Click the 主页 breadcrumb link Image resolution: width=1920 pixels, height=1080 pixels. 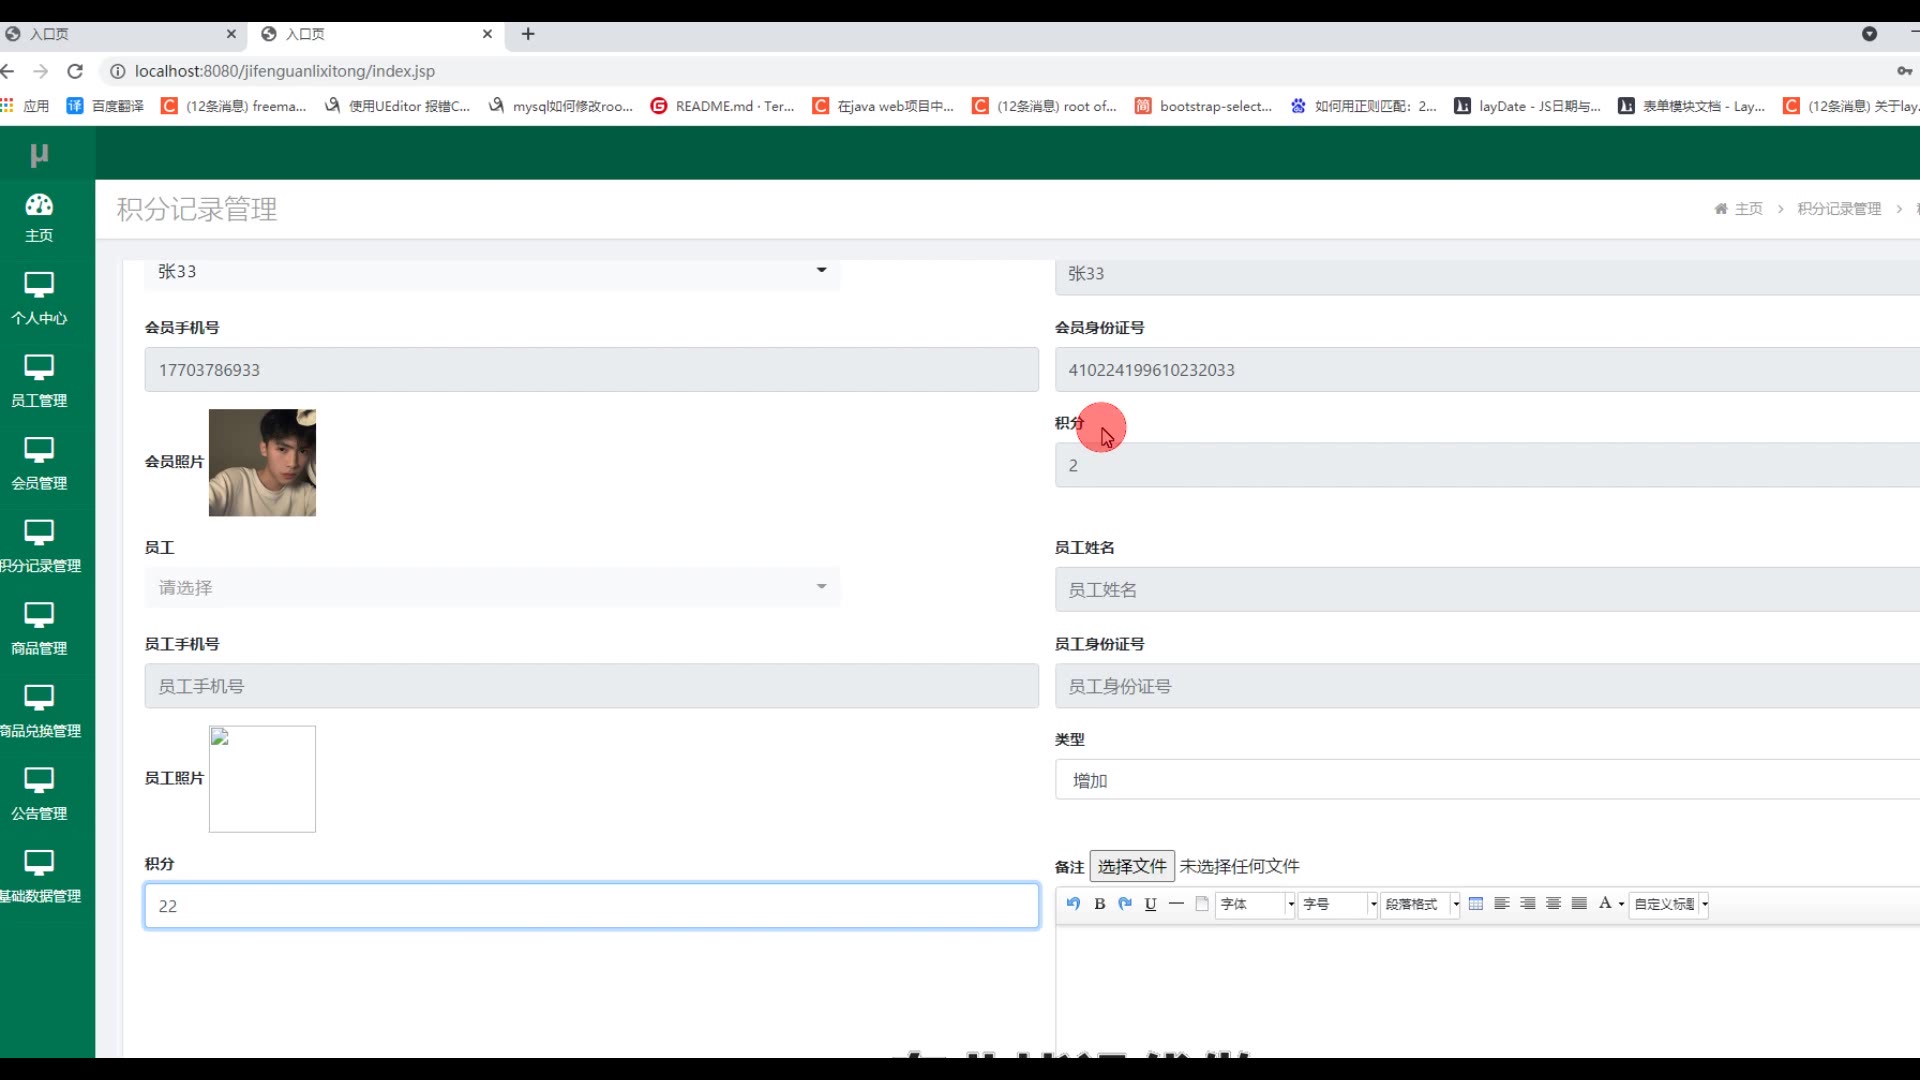[x=1748, y=209]
